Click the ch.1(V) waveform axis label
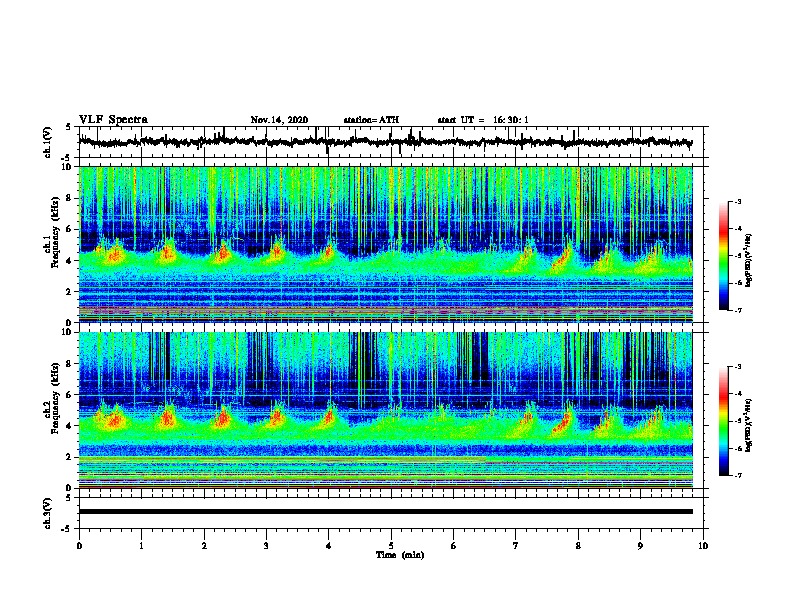This screenshot has height=612, width=792. tap(48, 142)
